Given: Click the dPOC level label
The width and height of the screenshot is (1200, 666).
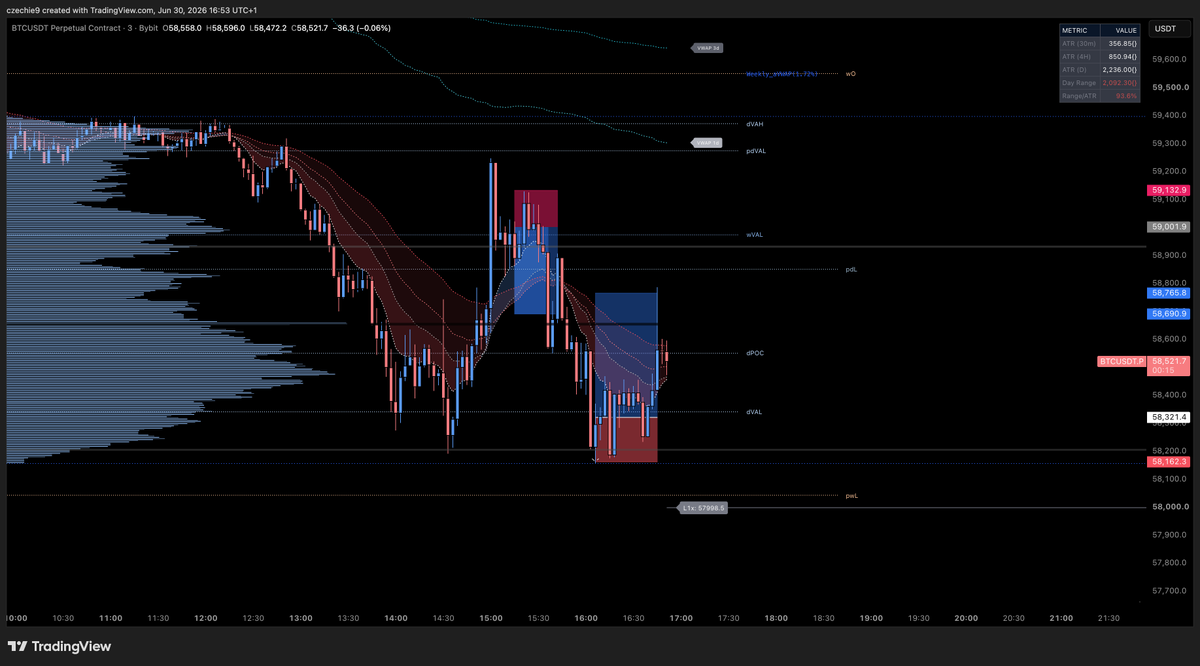Looking at the screenshot, I should click(x=755, y=353).
